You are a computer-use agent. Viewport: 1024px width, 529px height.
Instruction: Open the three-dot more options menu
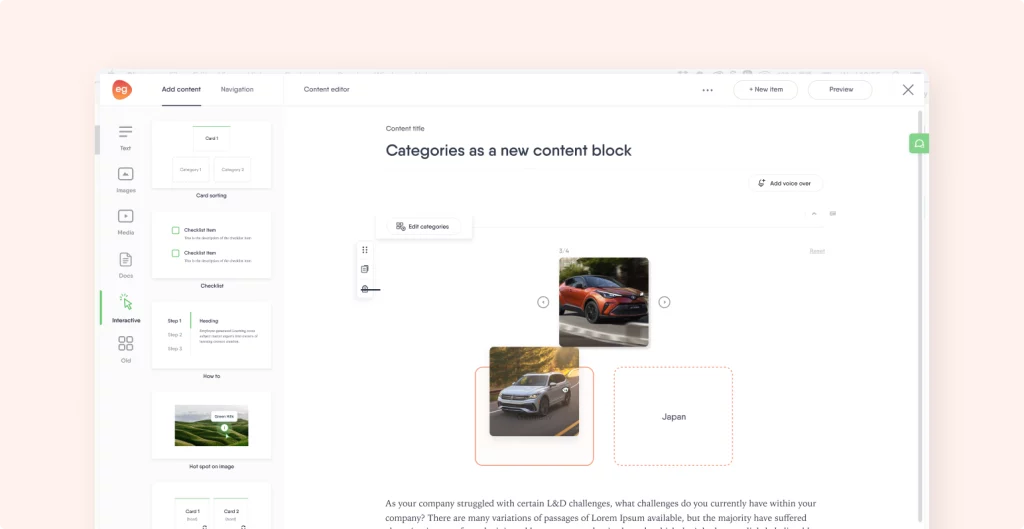click(x=707, y=90)
